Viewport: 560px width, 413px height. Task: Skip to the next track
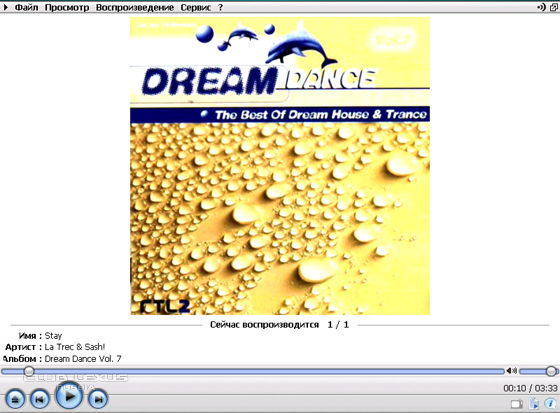98,399
